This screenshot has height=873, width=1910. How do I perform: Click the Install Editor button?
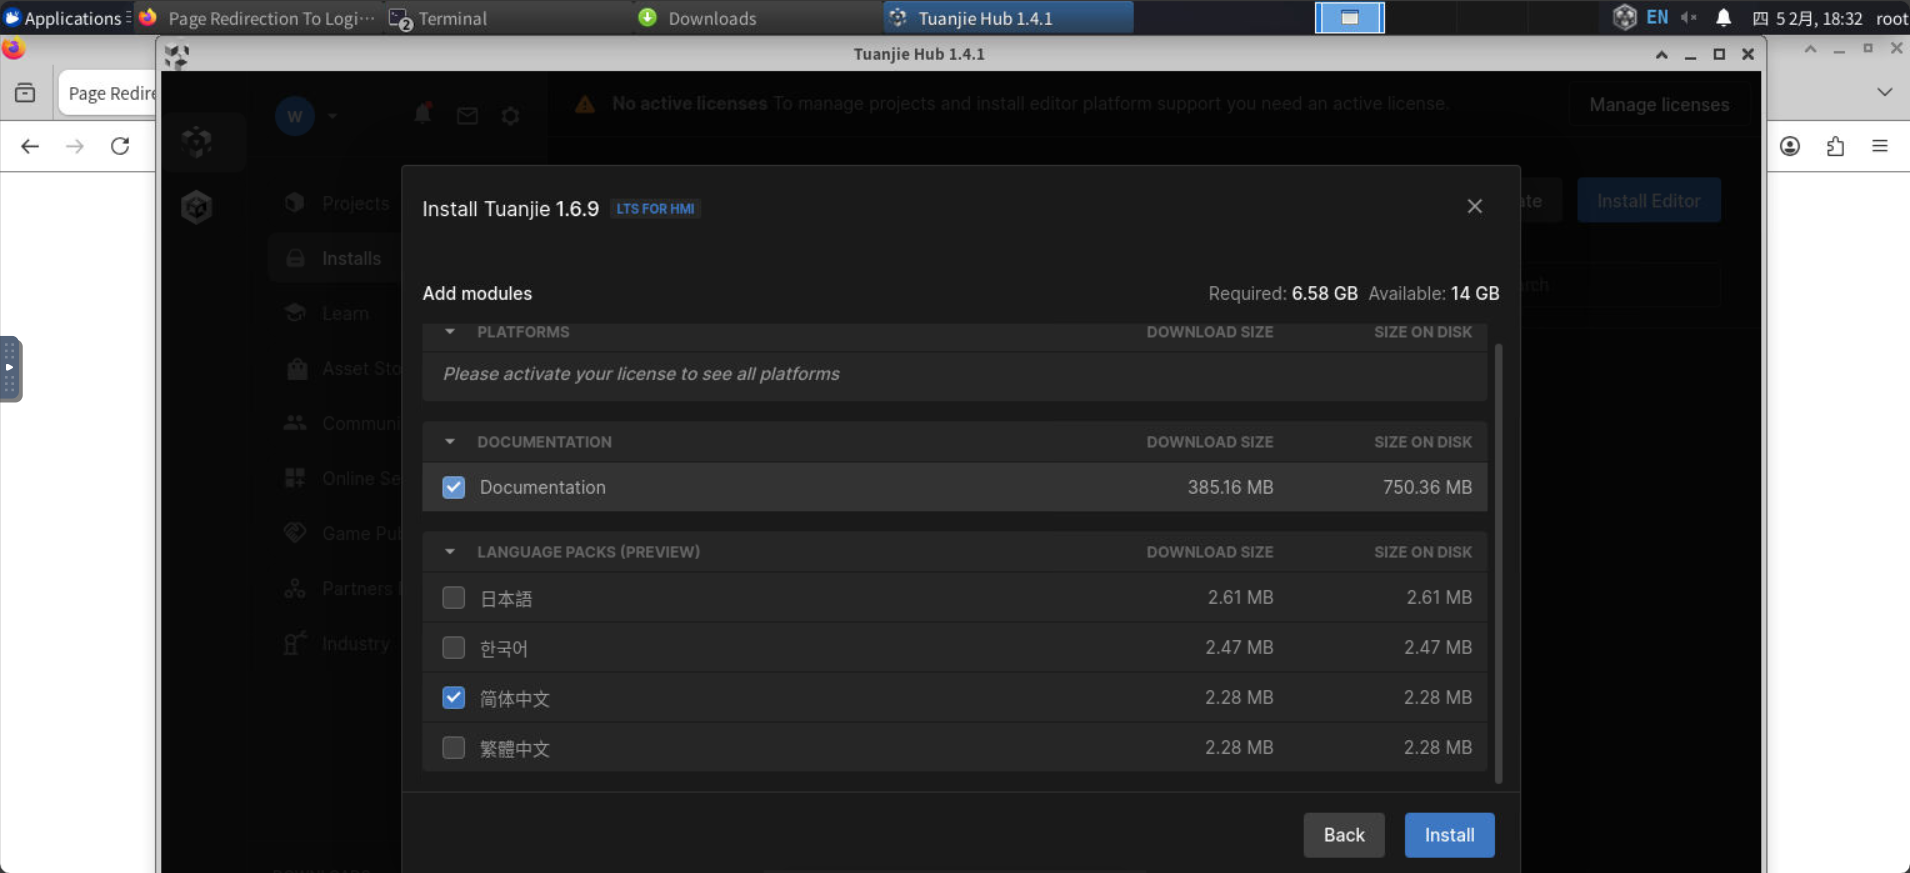1649,201
